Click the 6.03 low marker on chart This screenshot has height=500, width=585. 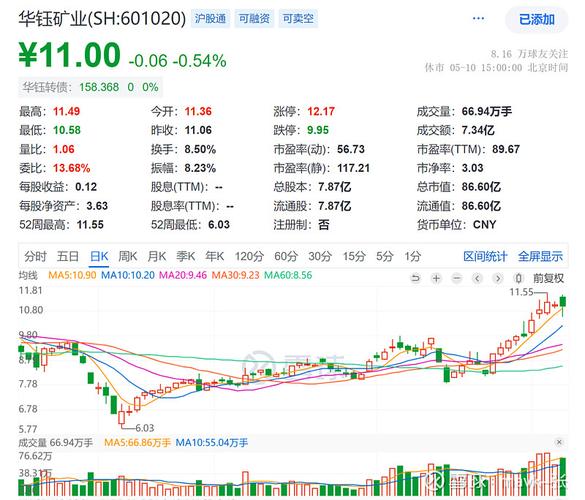144,428
